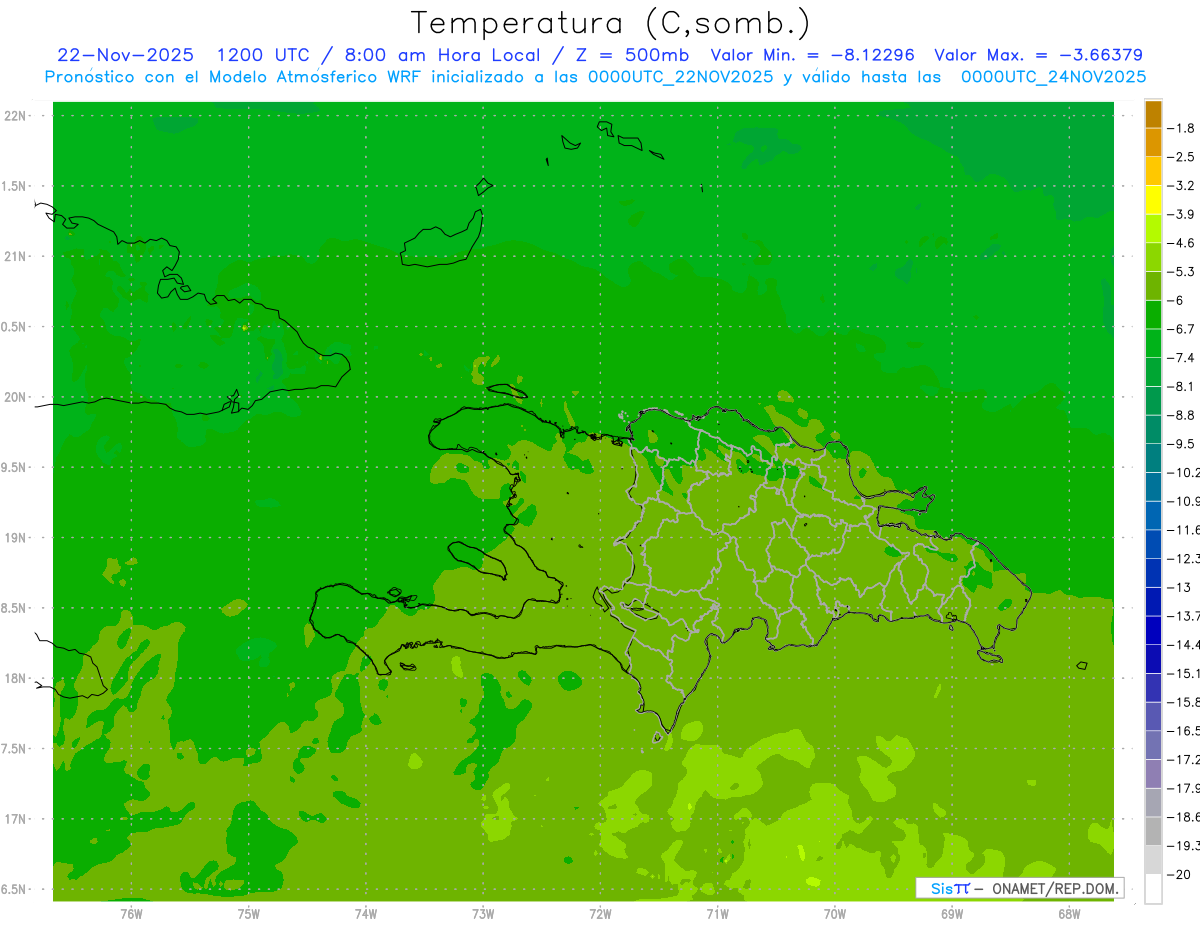Select the "71W" longitude label
The width and height of the screenshot is (1200, 927).
(717, 913)
